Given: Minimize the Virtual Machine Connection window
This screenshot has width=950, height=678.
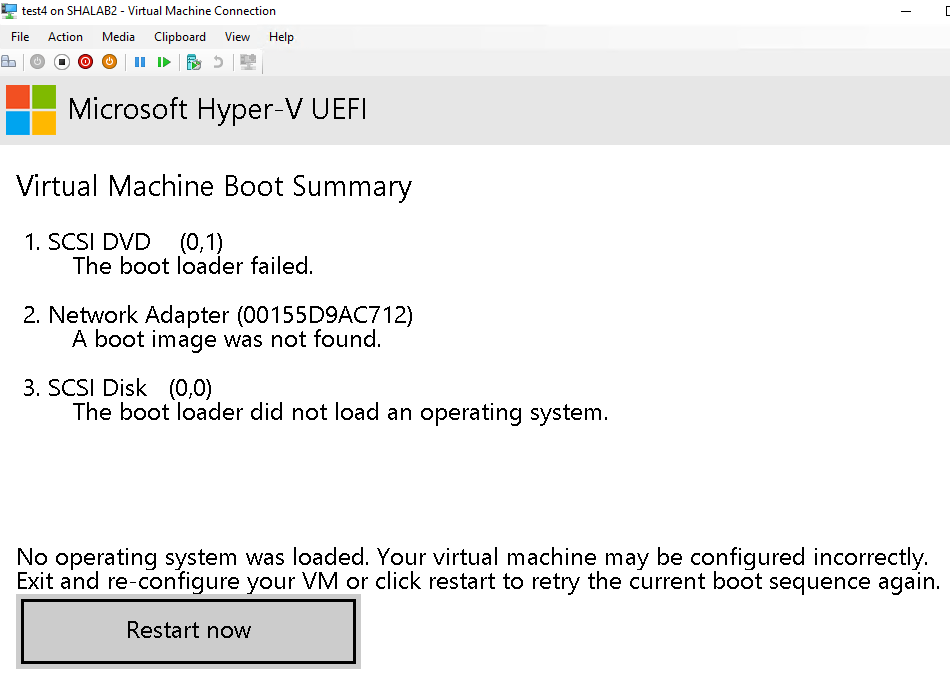Looking at the screenshot, I should tap(906, 11).
